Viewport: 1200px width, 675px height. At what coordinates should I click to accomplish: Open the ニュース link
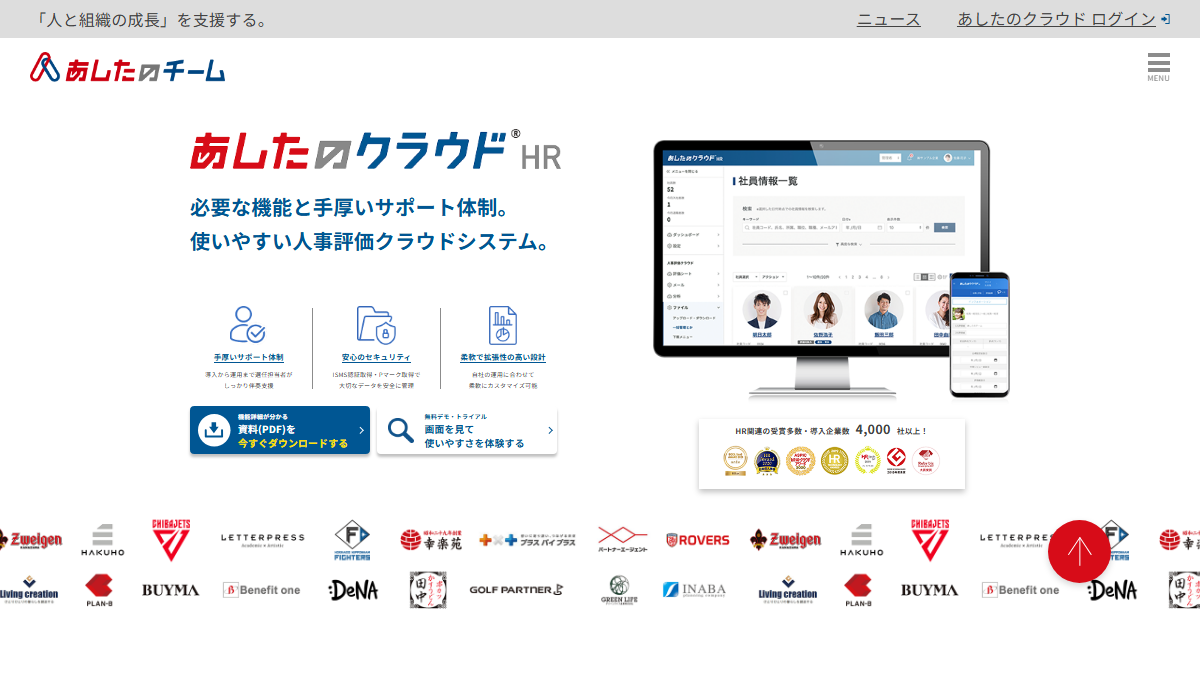click(x=889, y=19)
